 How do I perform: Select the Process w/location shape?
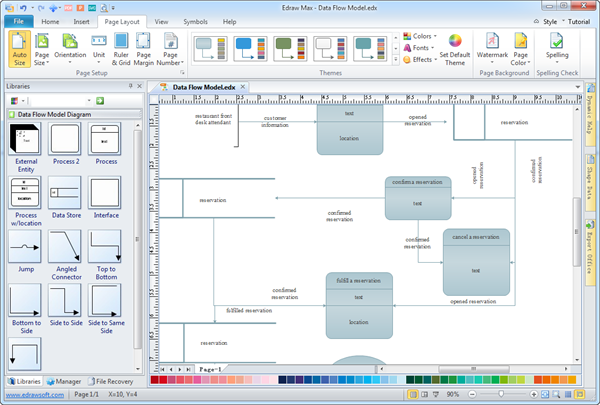(x=27, y=192)
